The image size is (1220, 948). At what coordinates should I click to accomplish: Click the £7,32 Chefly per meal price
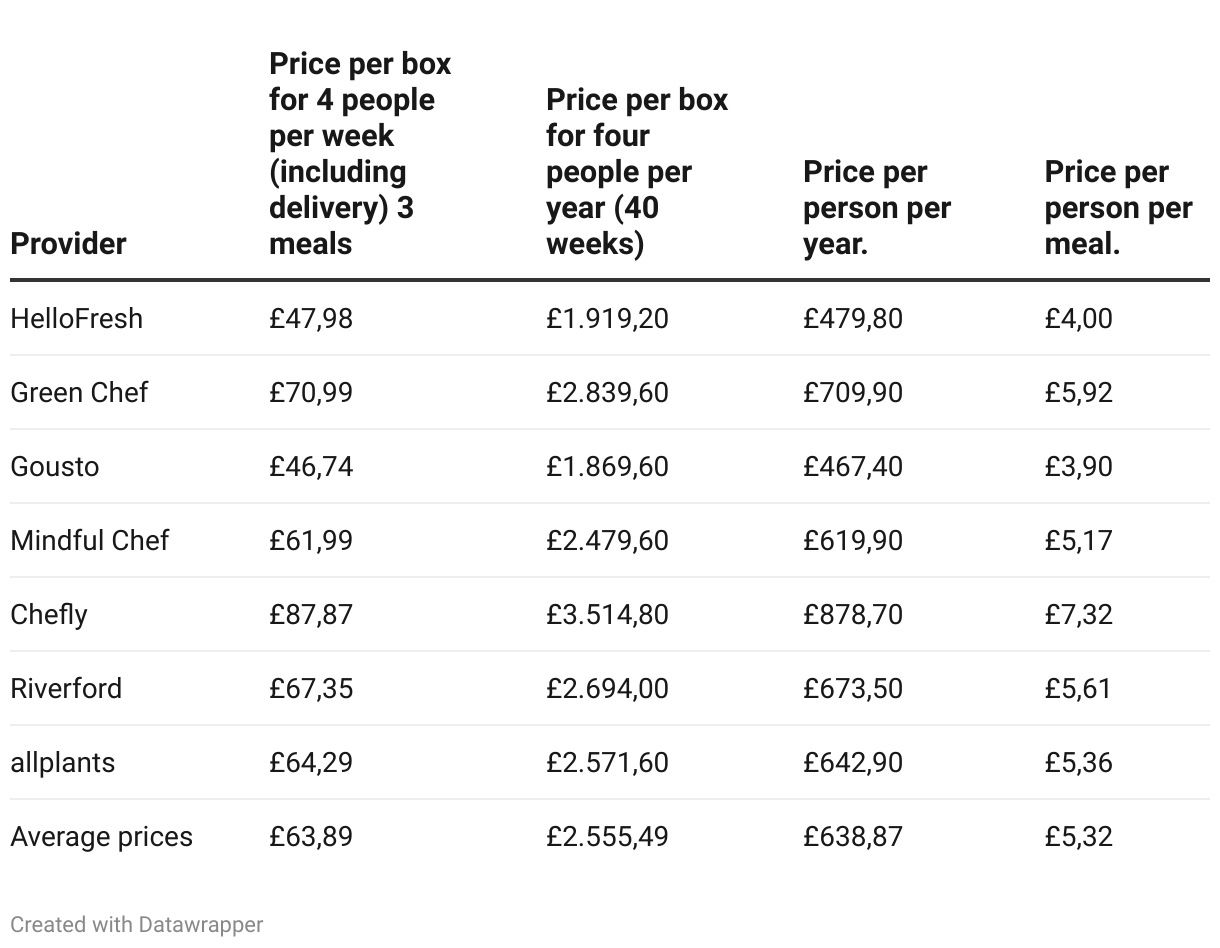coord(1078,615)
